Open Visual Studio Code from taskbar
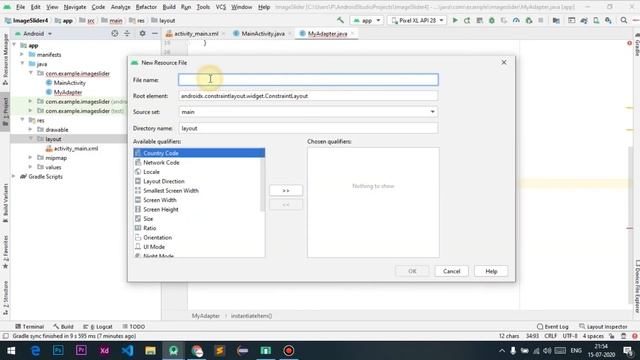 127,351
